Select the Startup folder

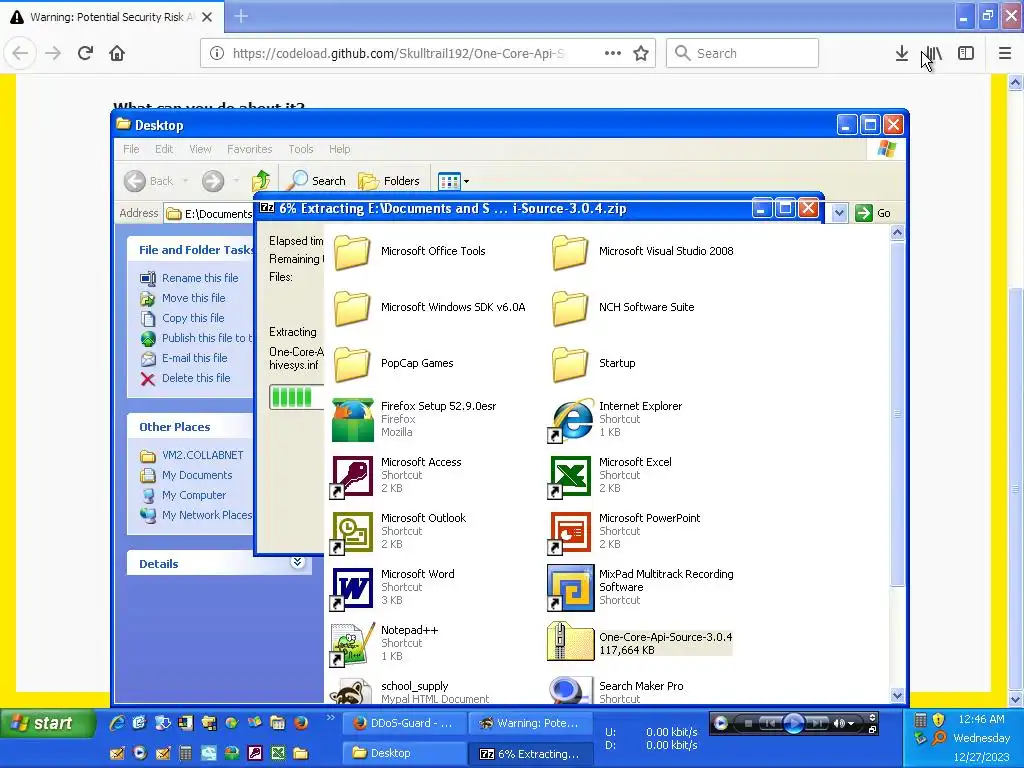click(x=571, y=364)
